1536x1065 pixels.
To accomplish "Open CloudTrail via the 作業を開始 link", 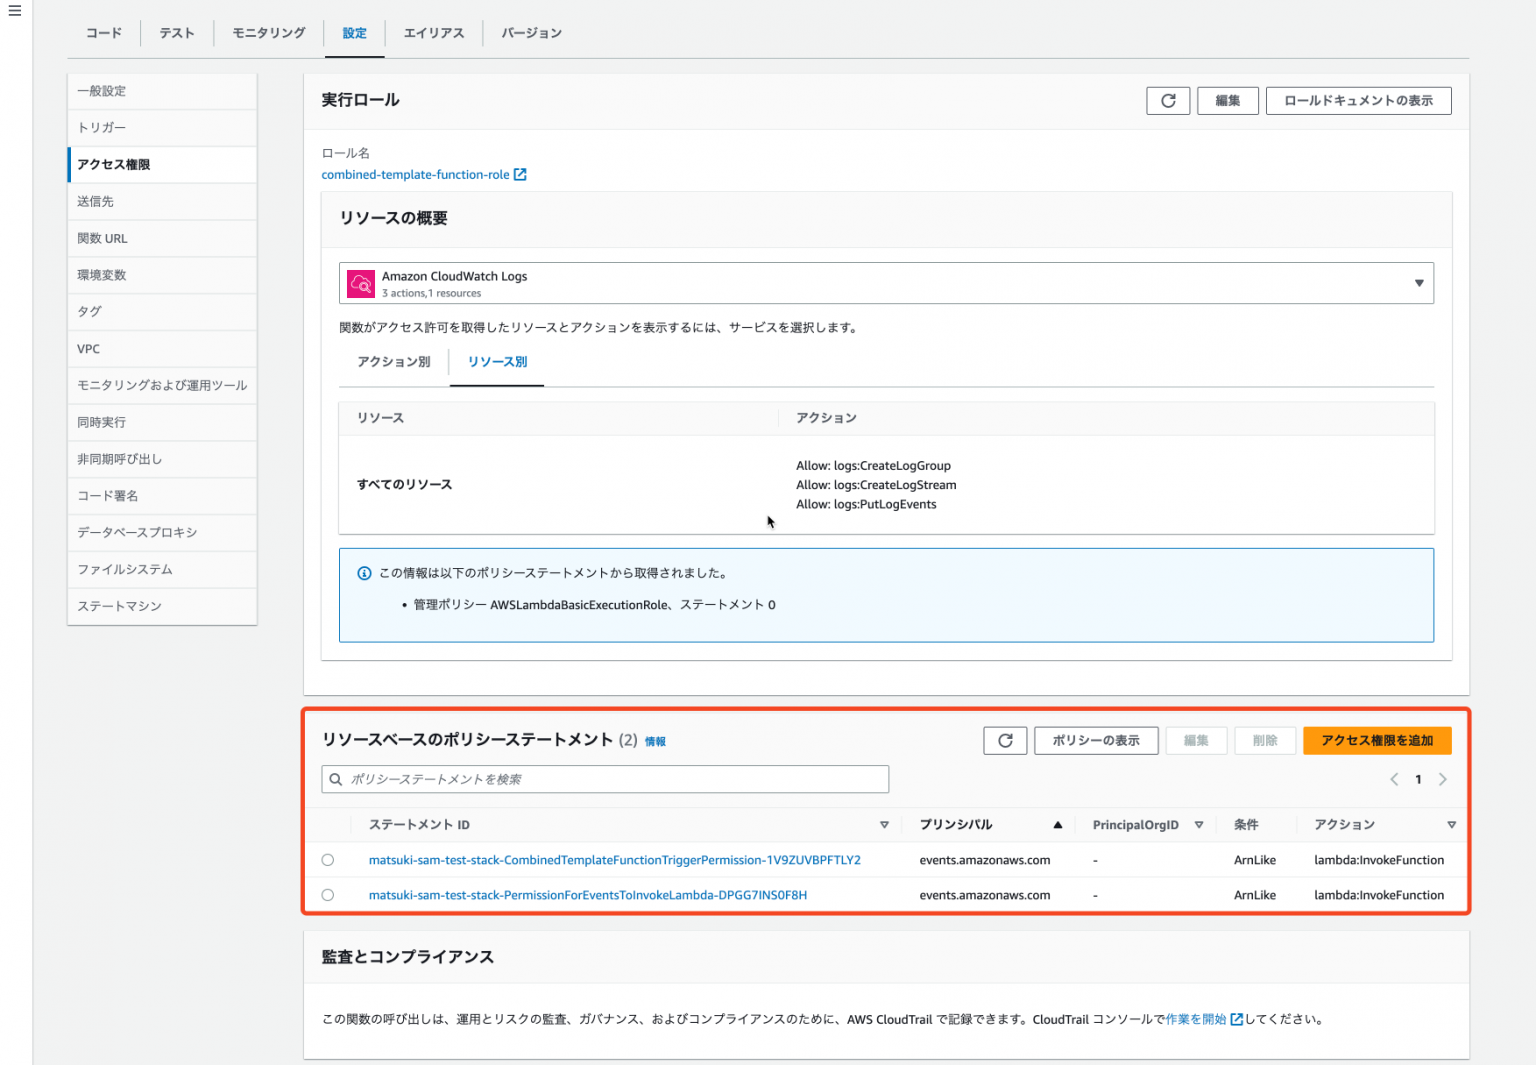I will point(1196,1018).
